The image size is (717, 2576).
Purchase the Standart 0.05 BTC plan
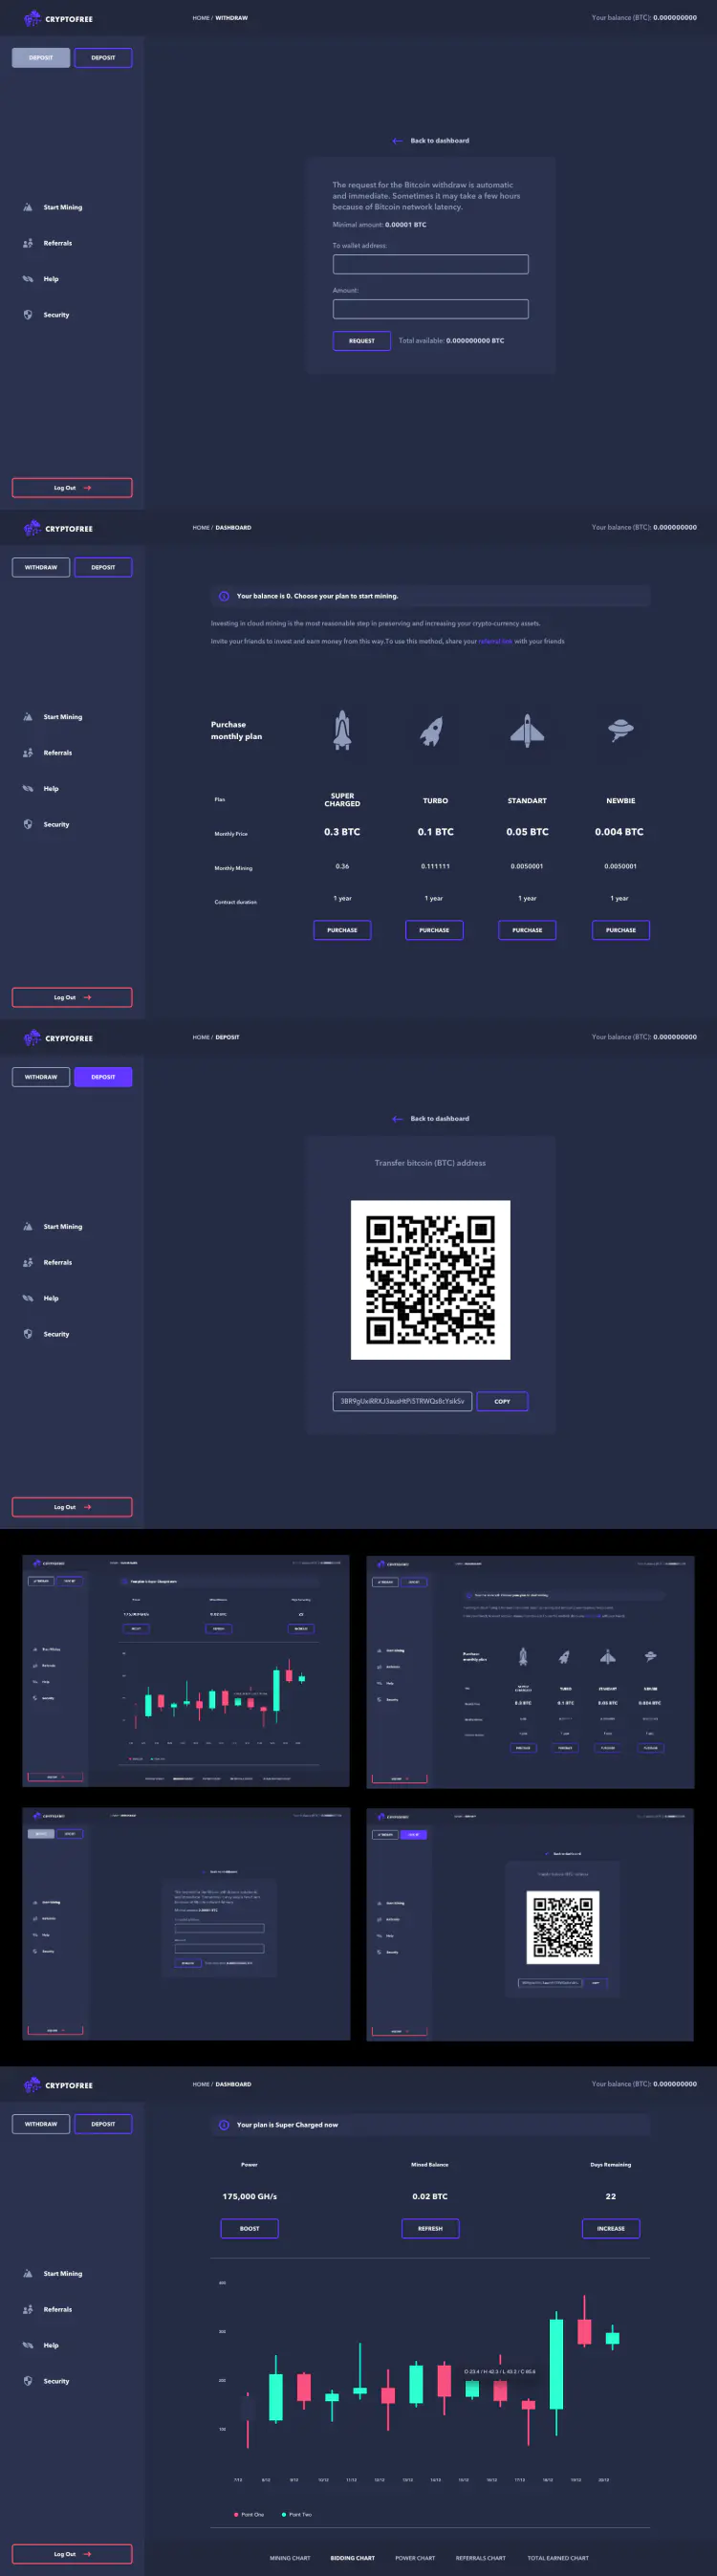pyautogui.click(x=527, y=930)
